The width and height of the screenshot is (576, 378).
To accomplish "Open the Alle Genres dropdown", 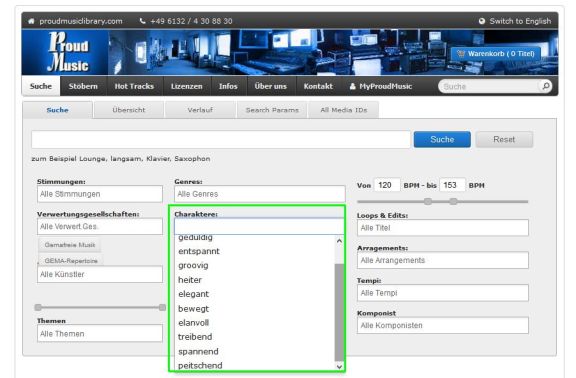I will click(260, 194).
